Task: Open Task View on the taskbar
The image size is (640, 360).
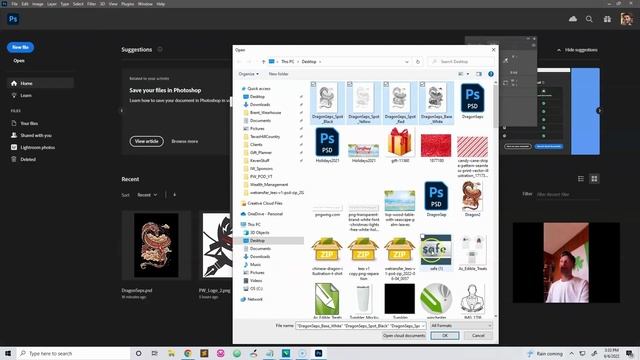Action: tap(155, 353)
